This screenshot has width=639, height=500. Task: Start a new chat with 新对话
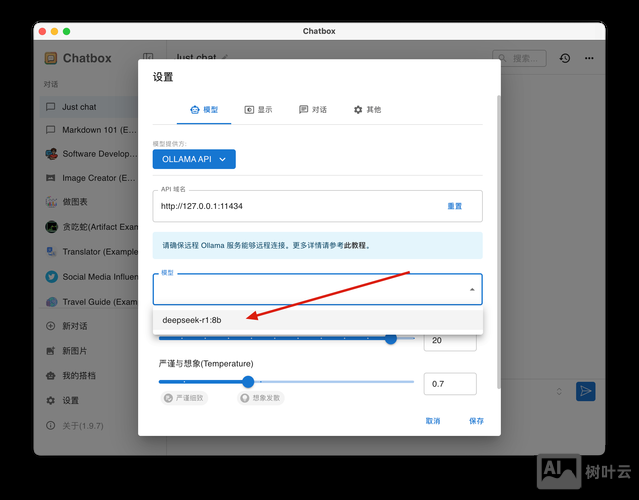coord(74,326)
